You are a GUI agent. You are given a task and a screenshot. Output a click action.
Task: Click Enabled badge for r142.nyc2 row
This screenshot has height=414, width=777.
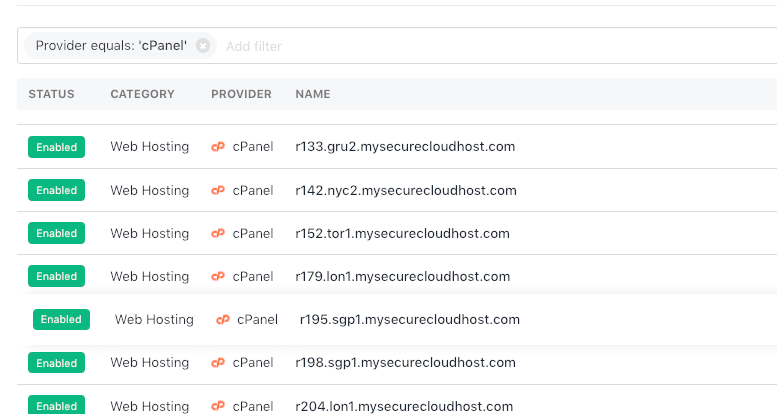pos(56,190)
